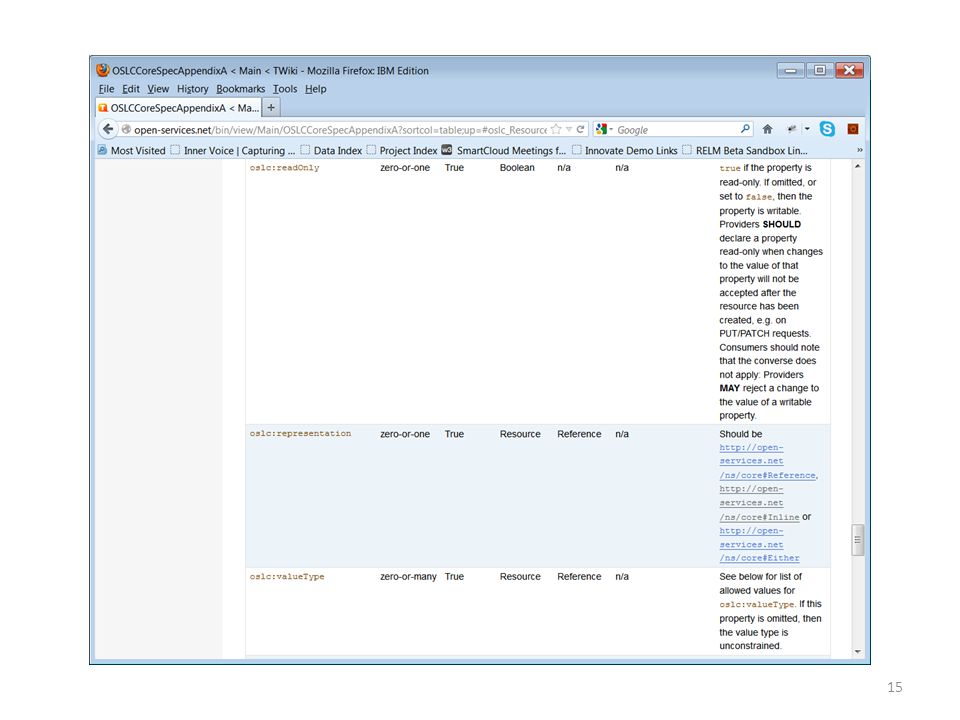Screen dimensions: 960x720
Task: Reload the page with the refresh icon
Action: [x=580, y=129]
